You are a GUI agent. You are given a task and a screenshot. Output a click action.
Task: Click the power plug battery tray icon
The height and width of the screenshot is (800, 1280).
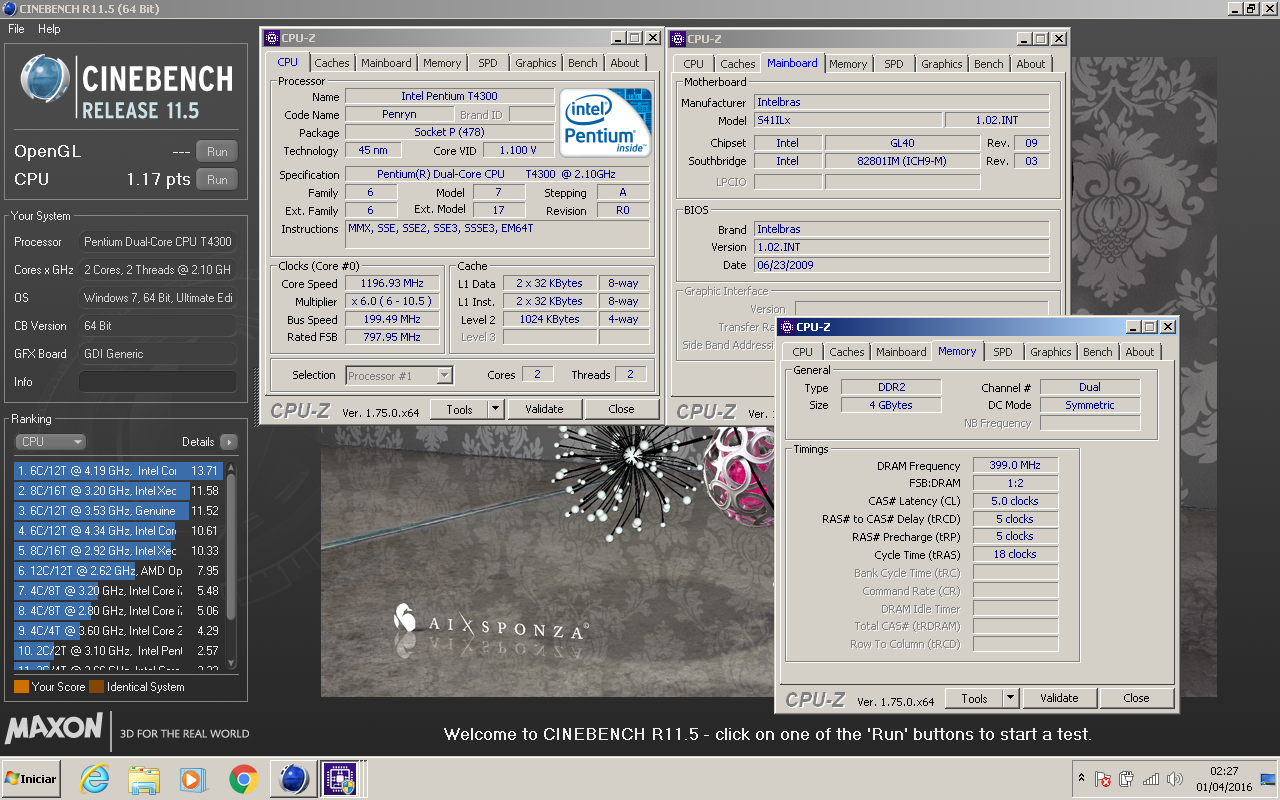point(1127,779)
